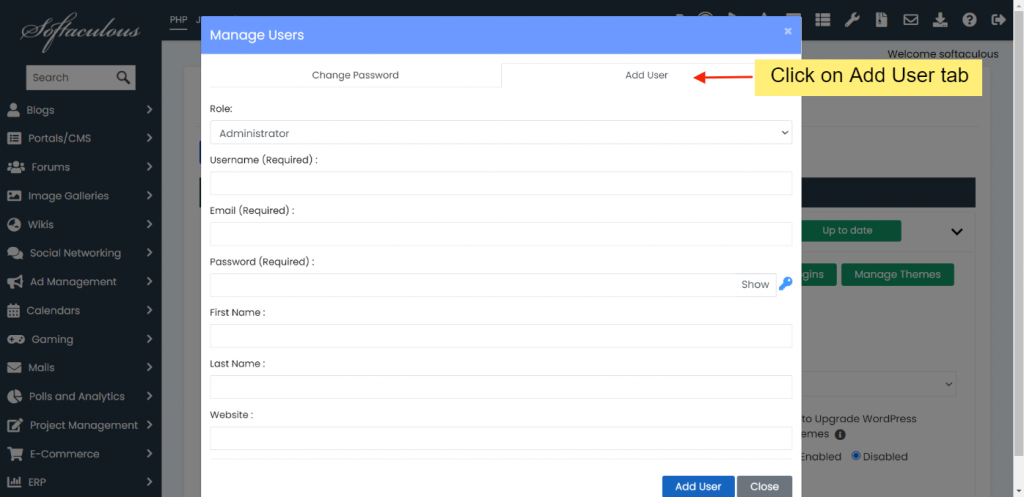This screenshot has width=1024, height=497.
Task: Click the Ad Management megaphone icon
Action: (15, 282)
